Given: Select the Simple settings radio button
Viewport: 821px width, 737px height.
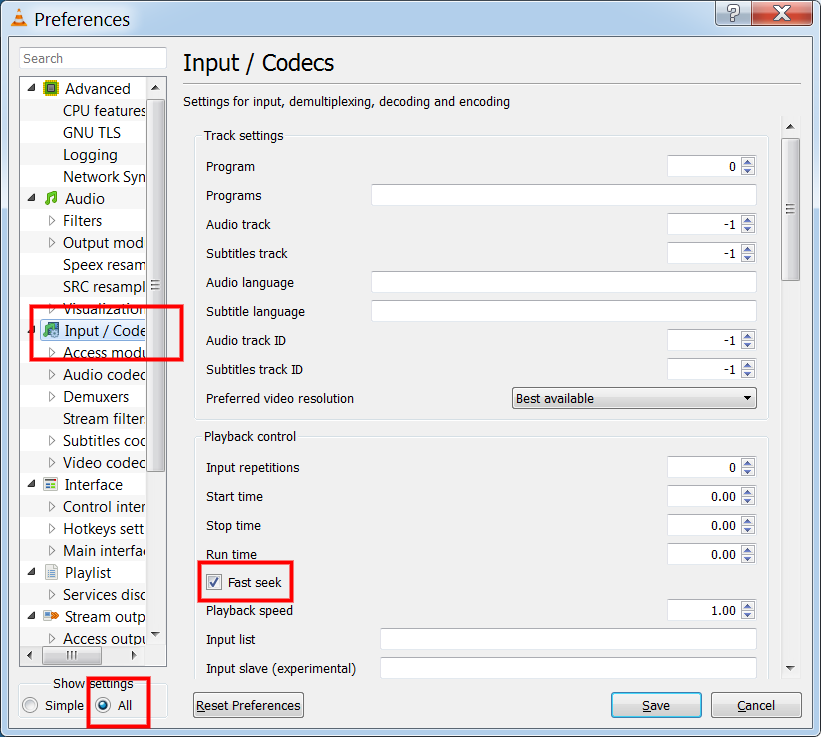Looking at the screenshot, I should click(x=30, y=706).
